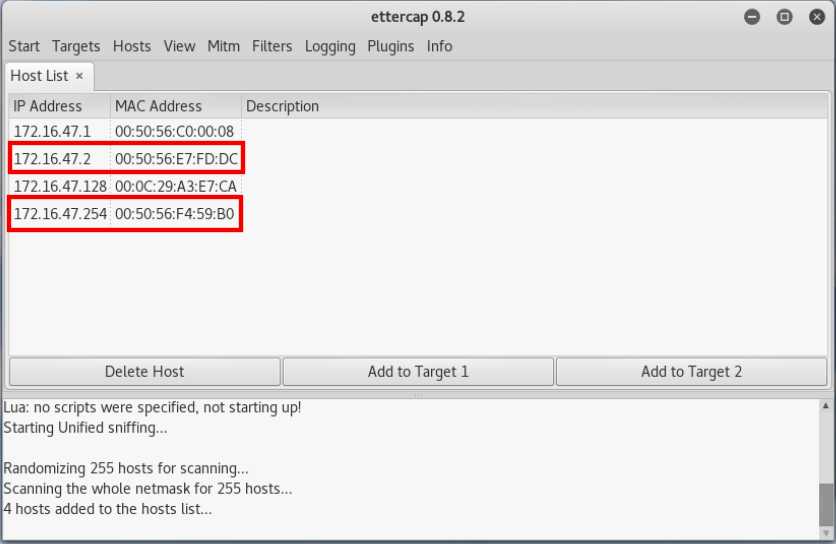Image resolution: width=836 pixels, height=544 pixels.
Task: Open the Logging menu
Action: 330,46
